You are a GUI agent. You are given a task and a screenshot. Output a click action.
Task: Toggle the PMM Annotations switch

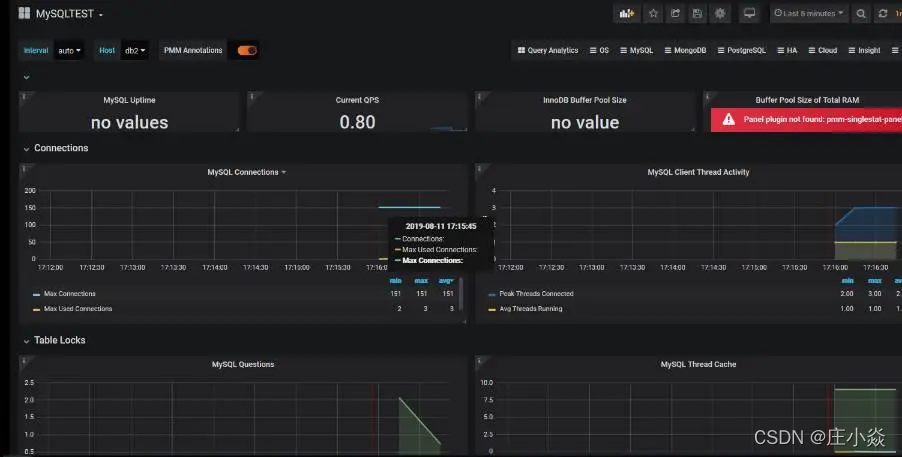(247, 51)
